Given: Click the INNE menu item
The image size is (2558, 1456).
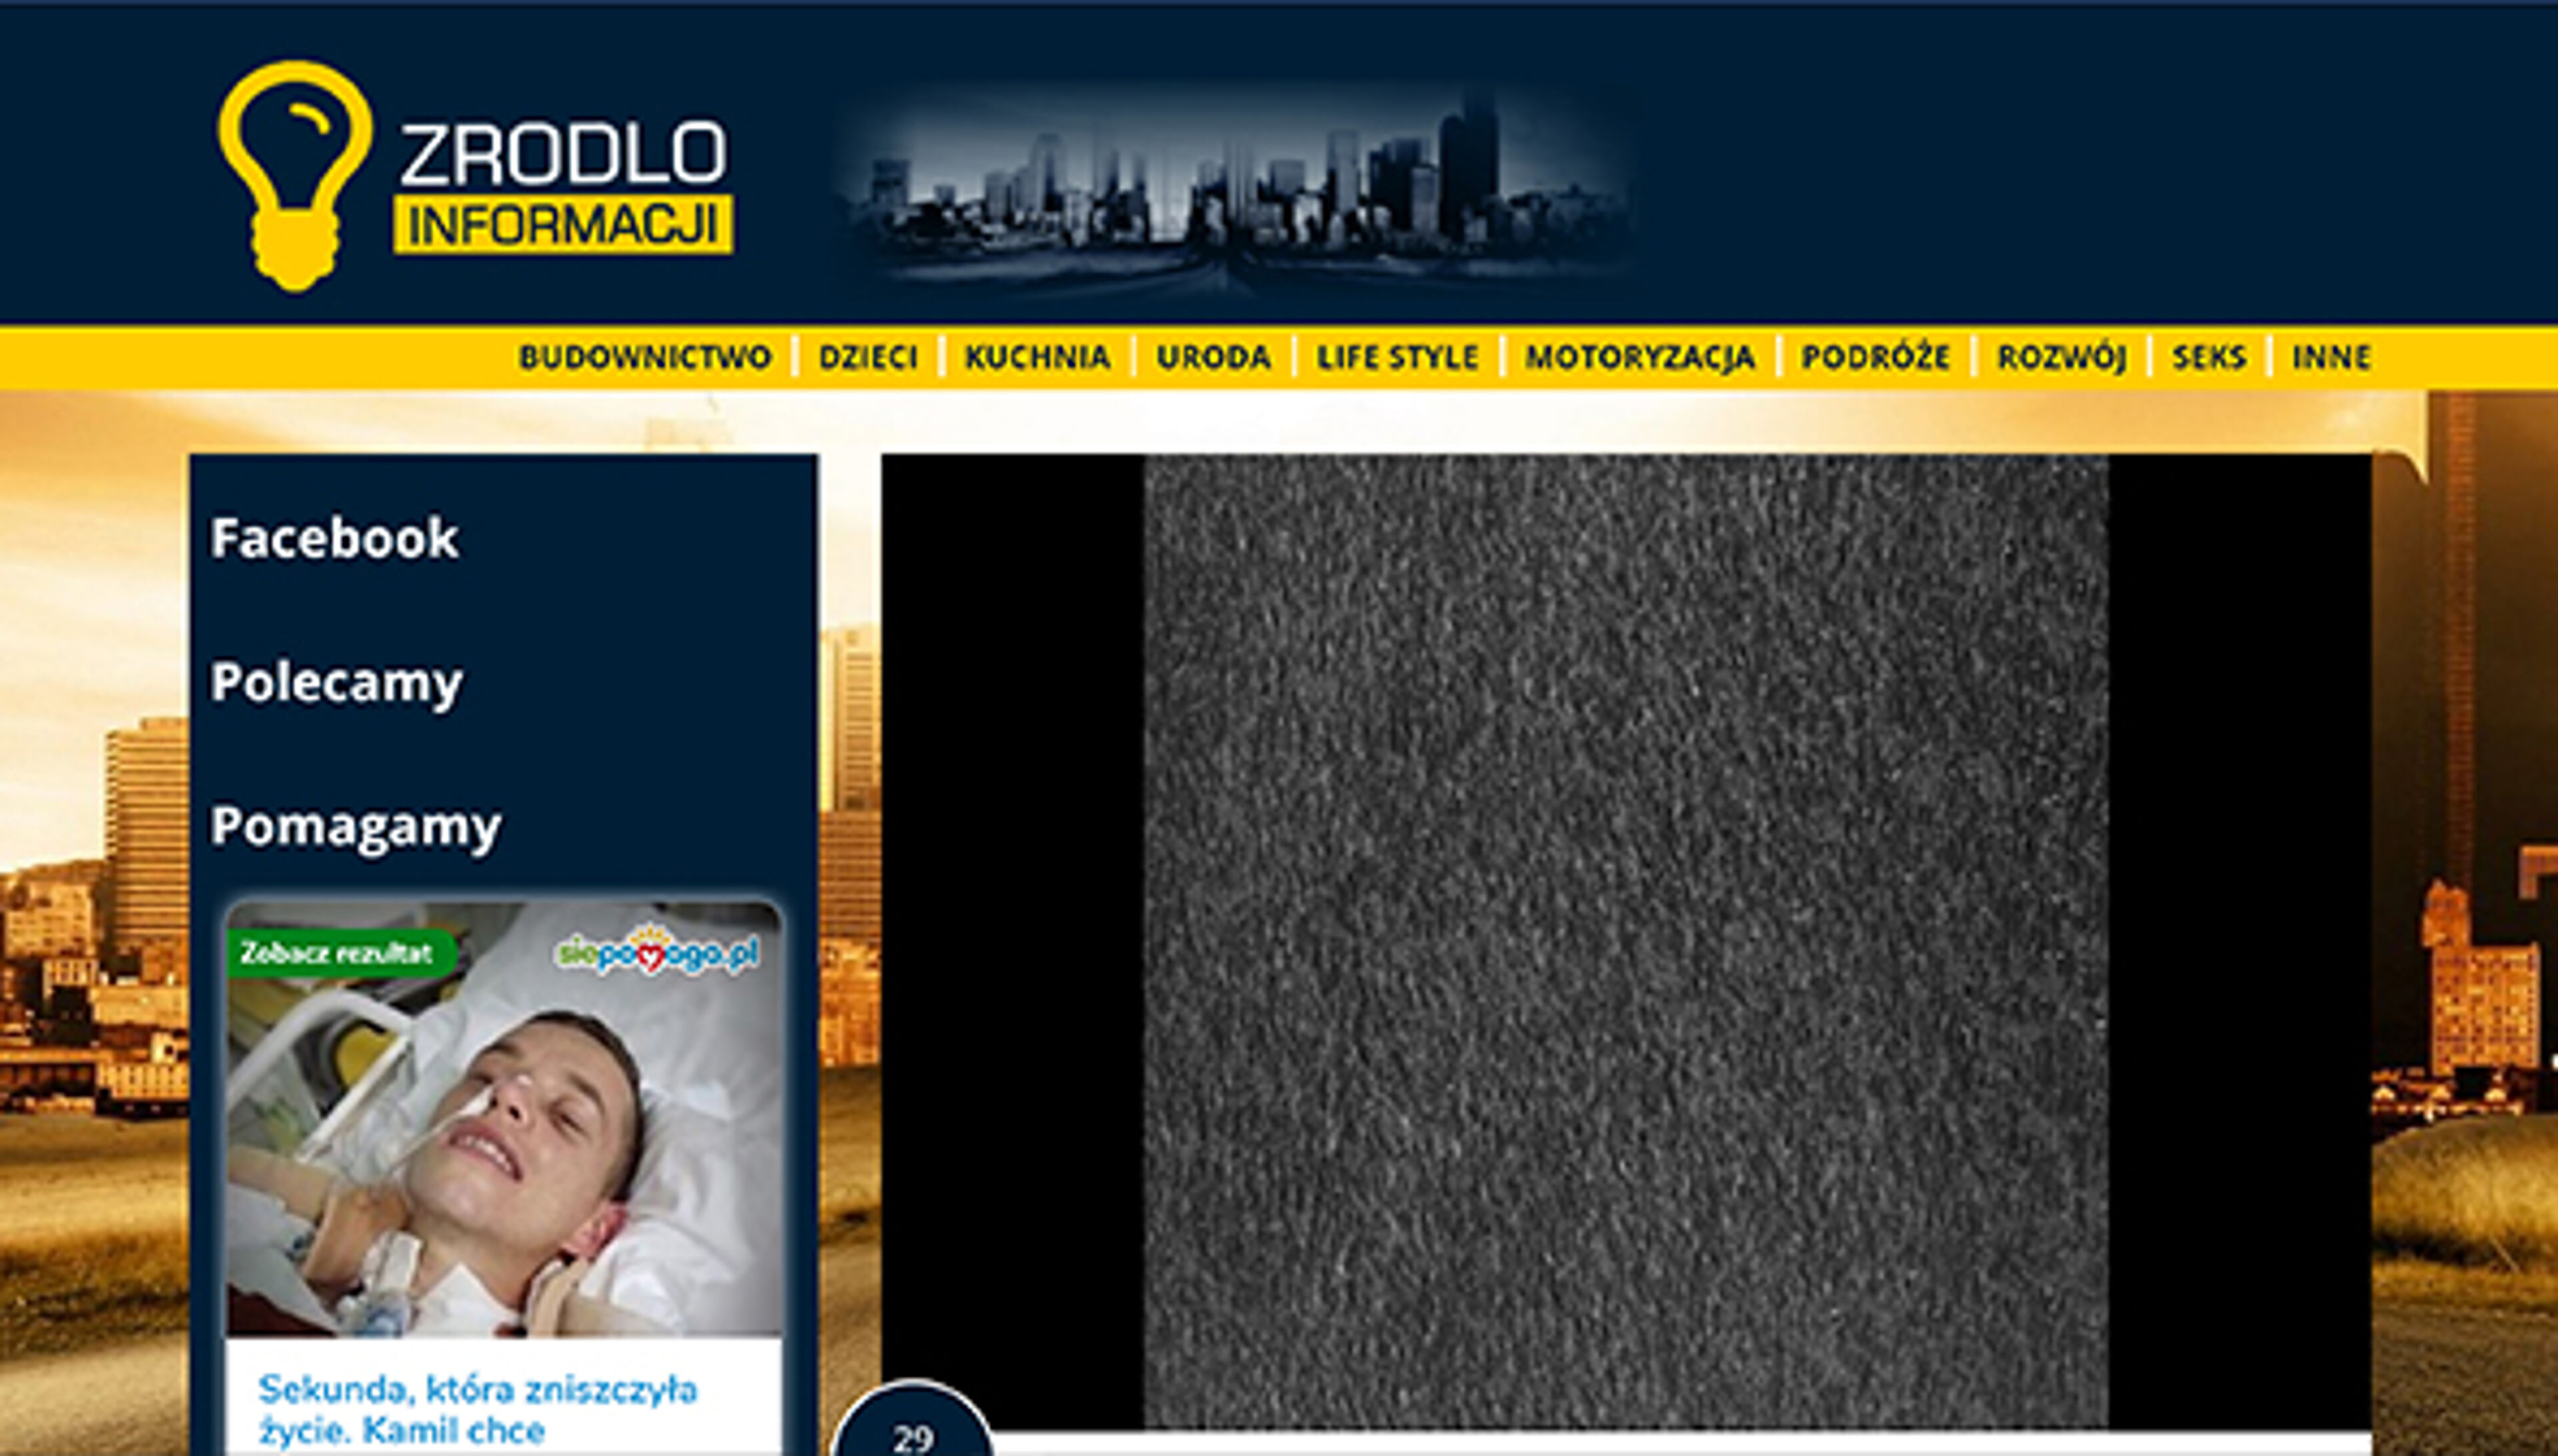Looking at the screenshot, I should 2331,357.
